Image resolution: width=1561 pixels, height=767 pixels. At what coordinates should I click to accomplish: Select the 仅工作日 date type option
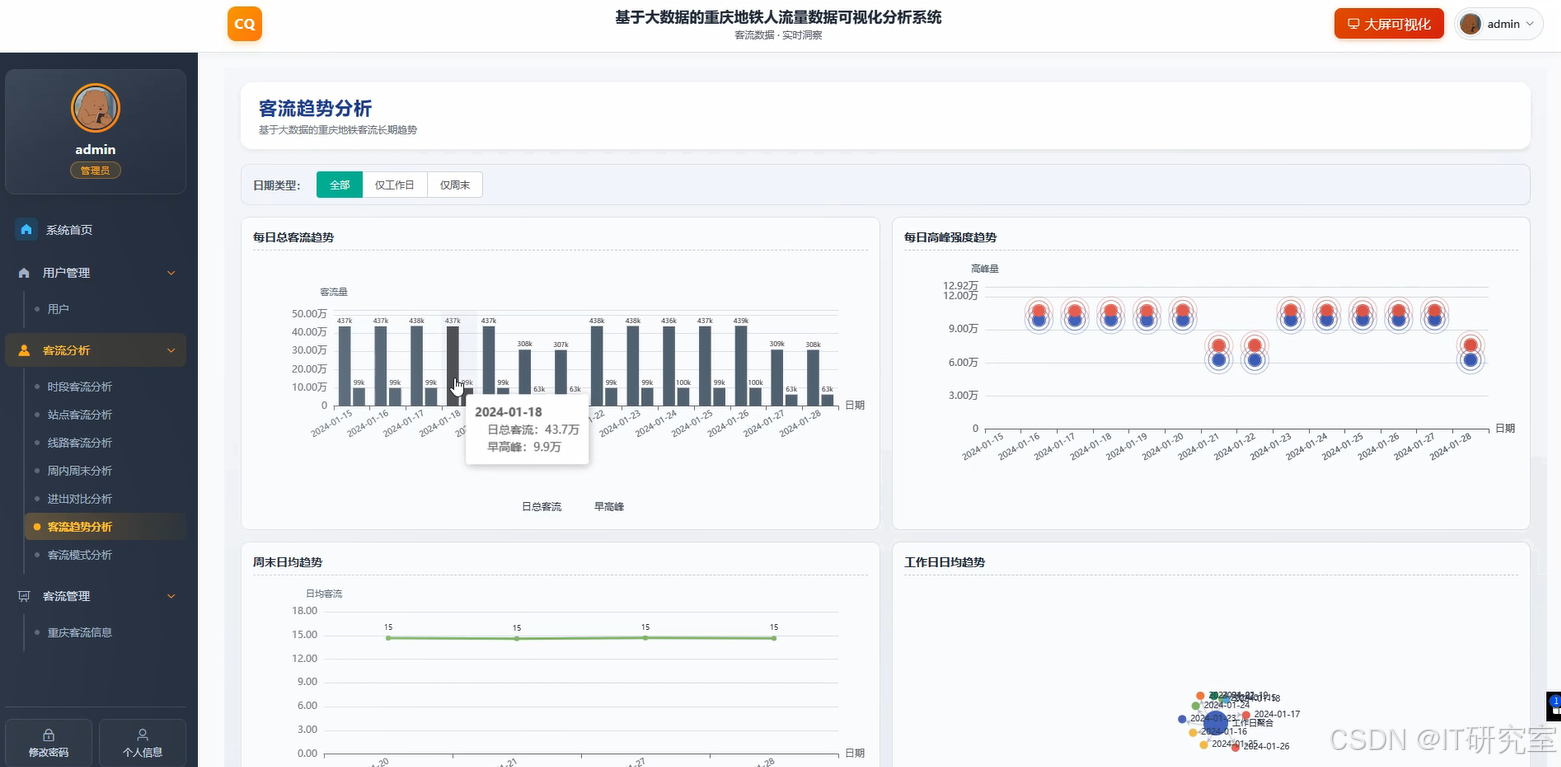[395, 185]
